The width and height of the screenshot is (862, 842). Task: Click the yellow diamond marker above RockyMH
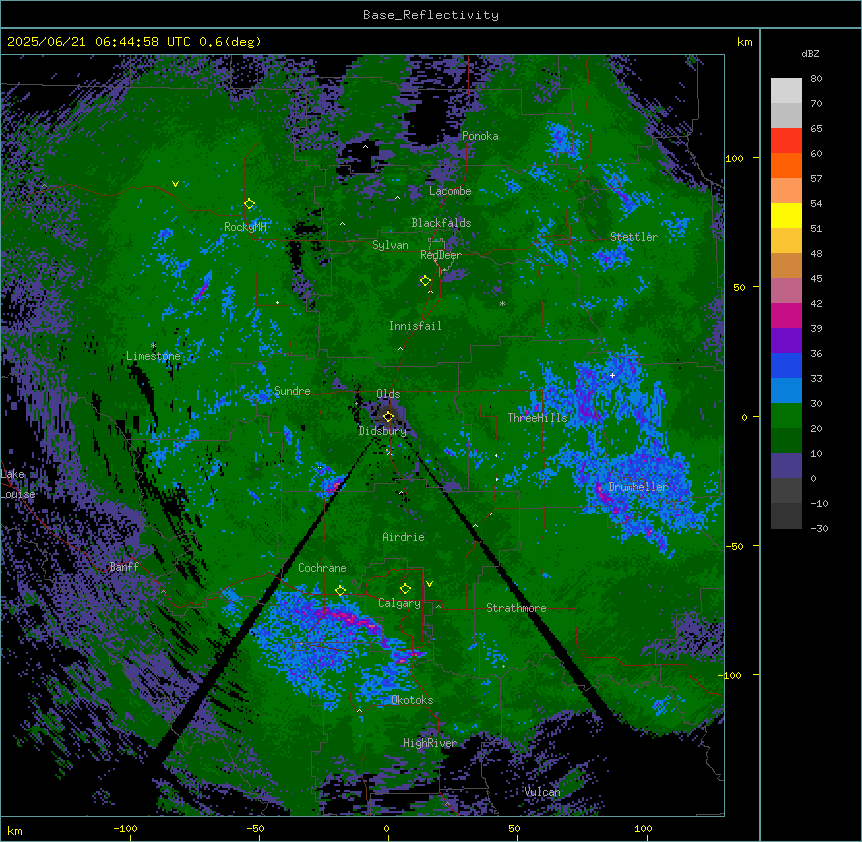click(250, 204)
